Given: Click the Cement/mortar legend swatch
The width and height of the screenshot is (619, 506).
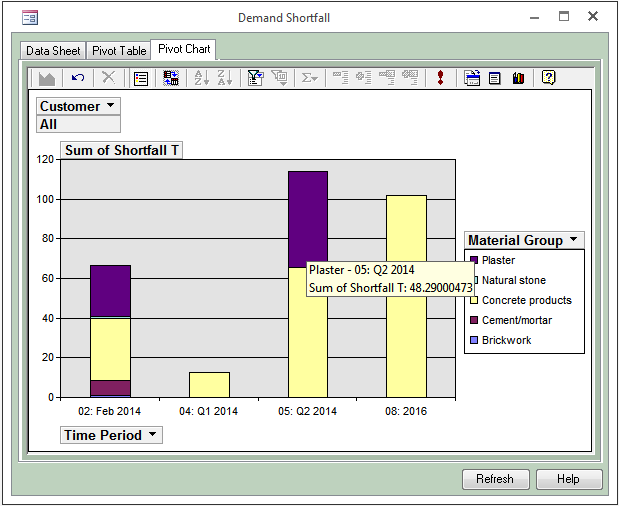Looking at the screenshot, I should pyautogui.click(x=474, y=320).
